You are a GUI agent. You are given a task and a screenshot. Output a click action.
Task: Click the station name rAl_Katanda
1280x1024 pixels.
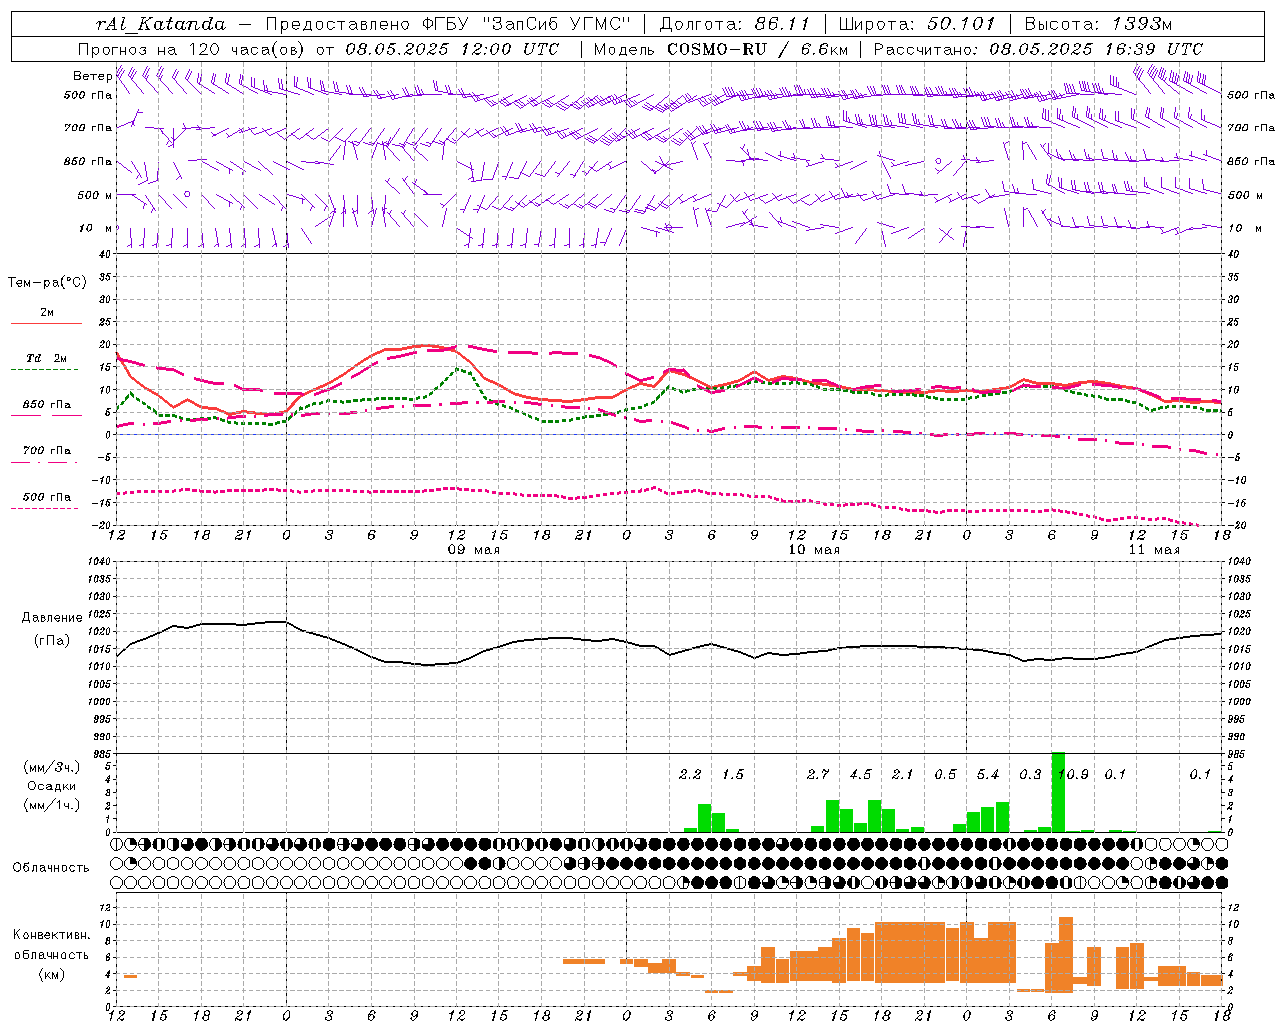161,24
